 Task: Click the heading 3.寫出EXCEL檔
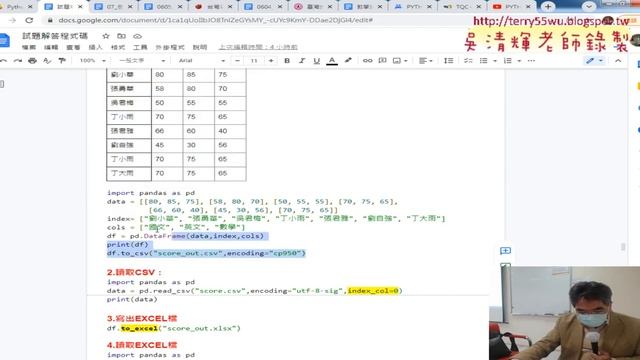142,318
